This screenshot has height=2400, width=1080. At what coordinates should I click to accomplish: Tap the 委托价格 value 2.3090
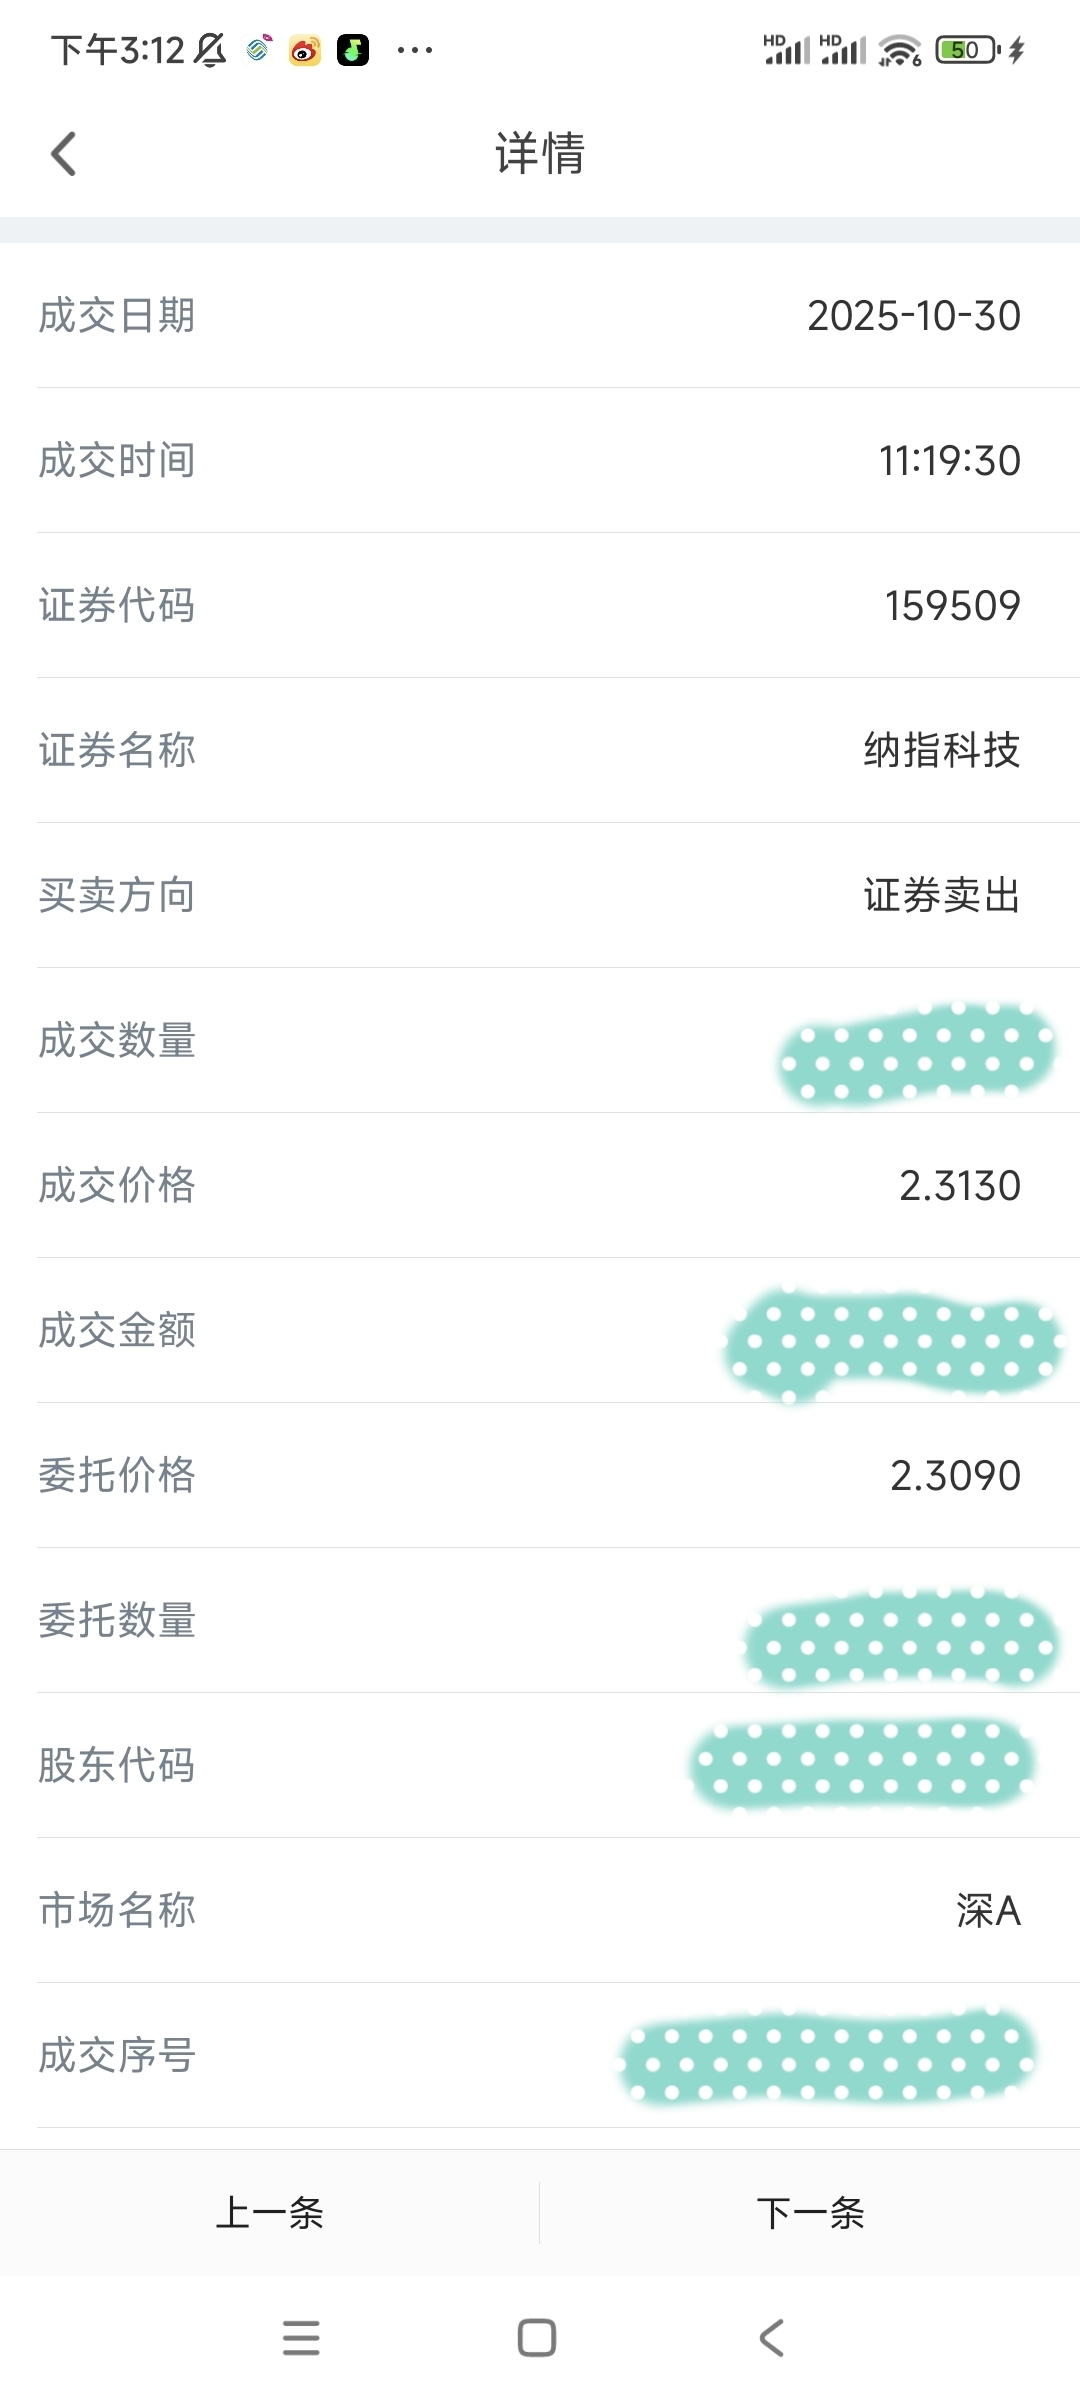955,1476
